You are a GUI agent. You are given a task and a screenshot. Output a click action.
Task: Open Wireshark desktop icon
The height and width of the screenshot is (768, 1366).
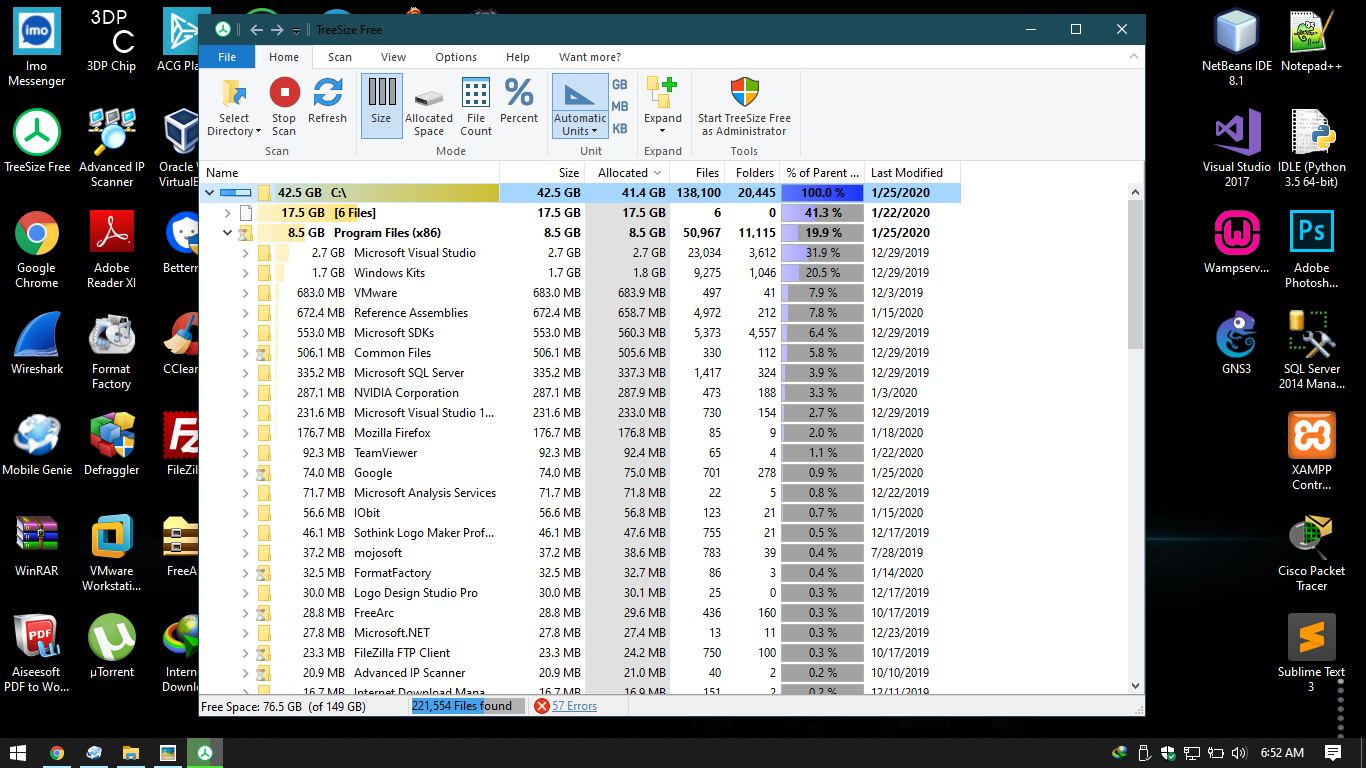pyautogui.click(x=37, y=344)
